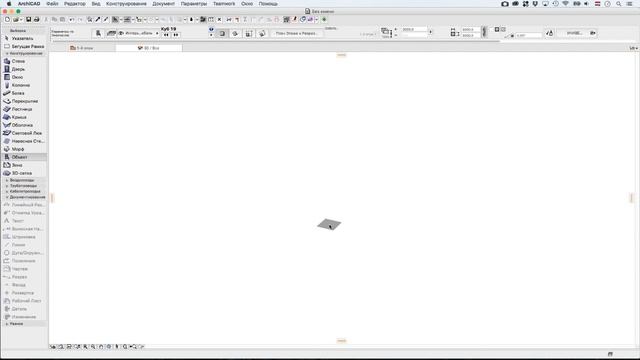Open the Конструирование menu
The height and width of the screenshot is (360, 640).
coord(126,4)
